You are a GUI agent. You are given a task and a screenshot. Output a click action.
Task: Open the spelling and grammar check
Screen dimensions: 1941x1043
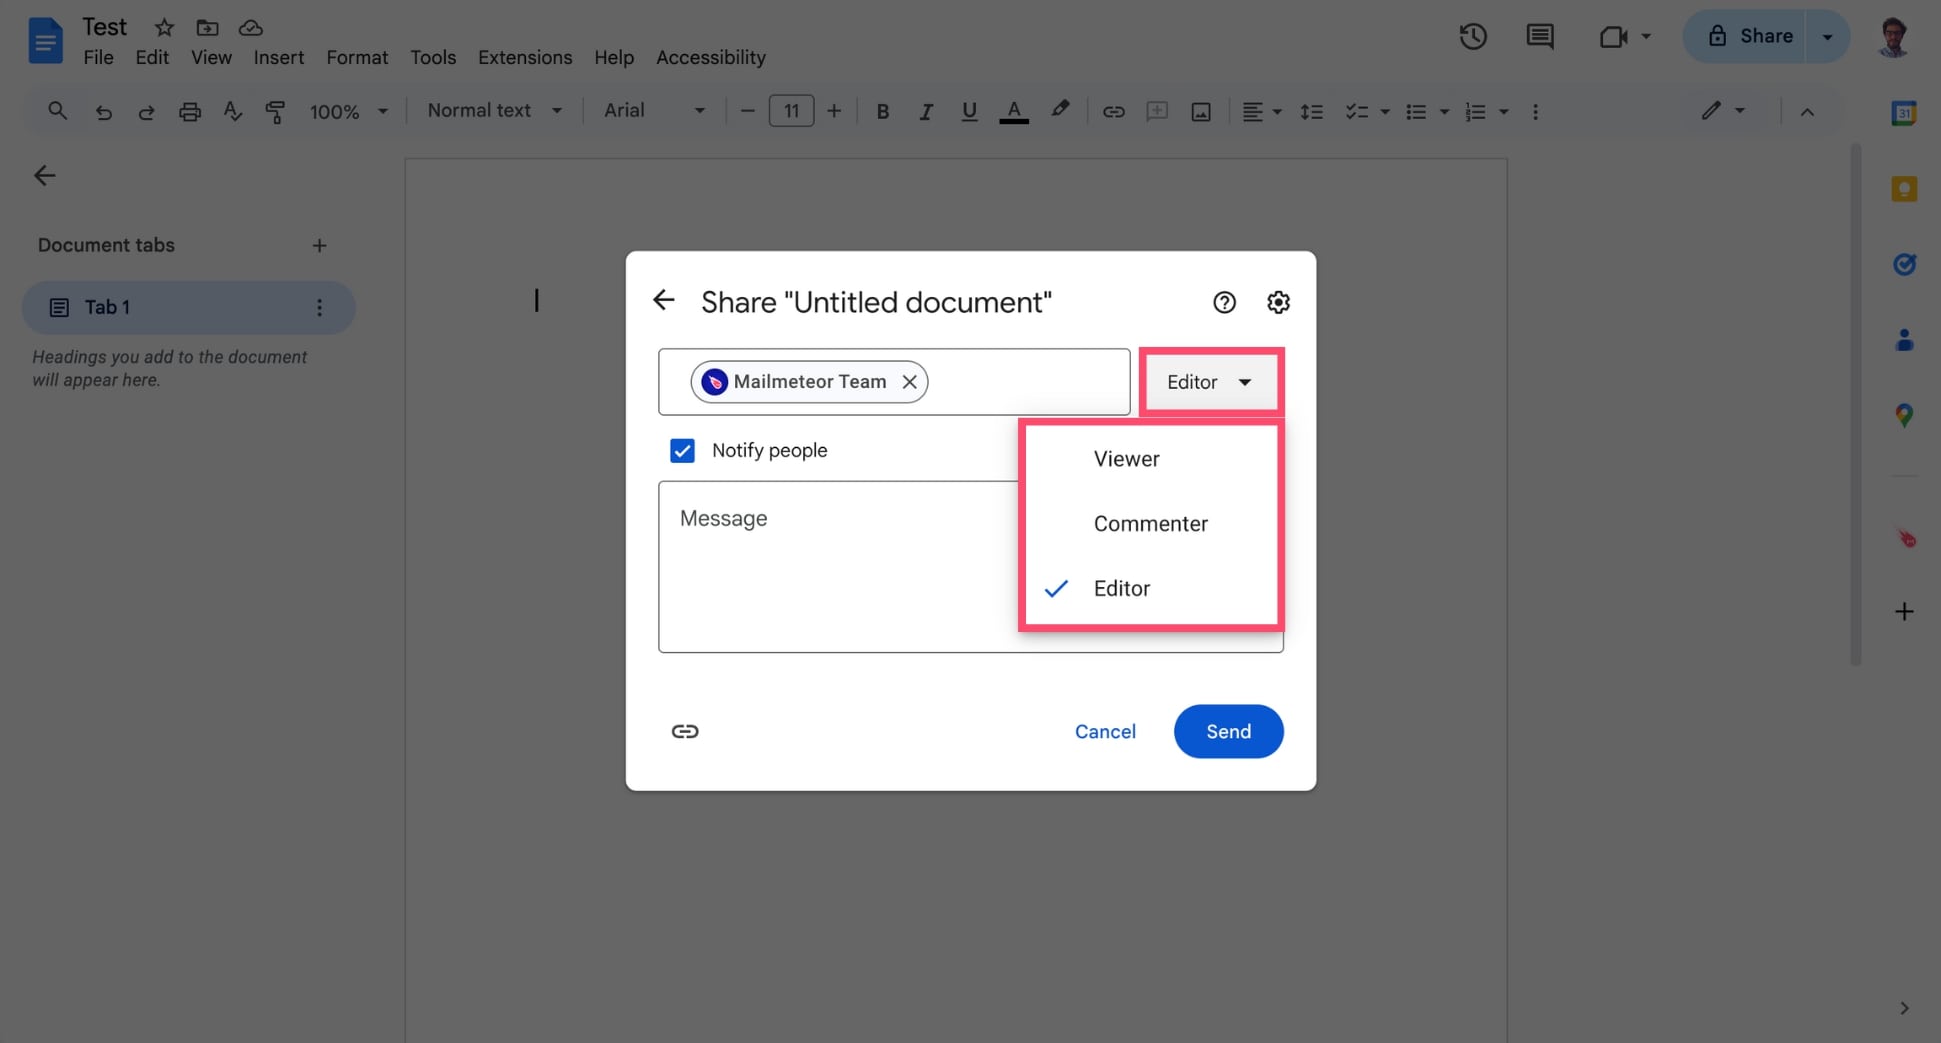coord(232,111)
